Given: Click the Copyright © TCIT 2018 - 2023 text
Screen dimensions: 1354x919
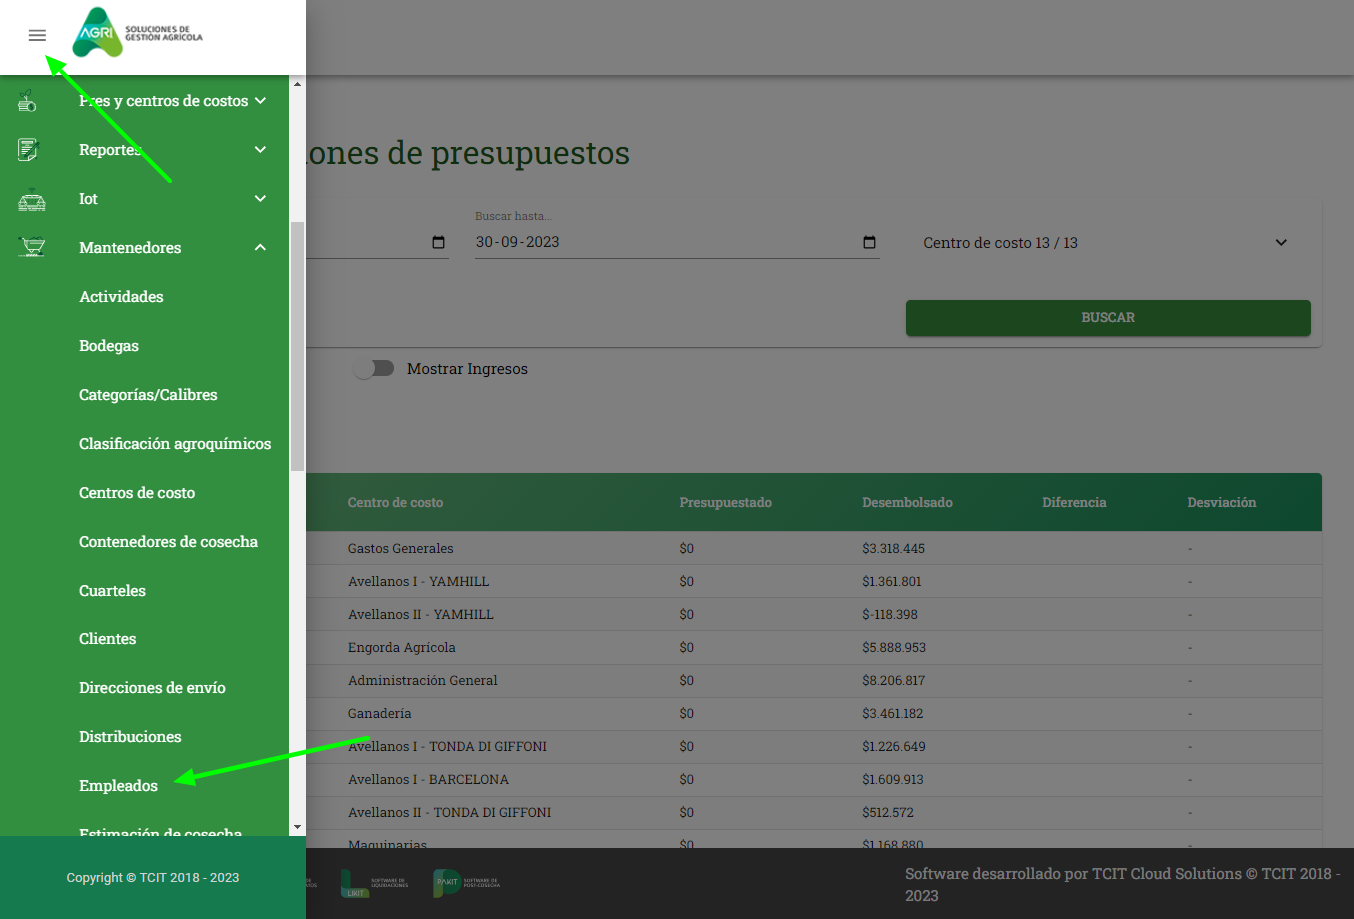Looking at the screenshot, I should tap(153, 878).
